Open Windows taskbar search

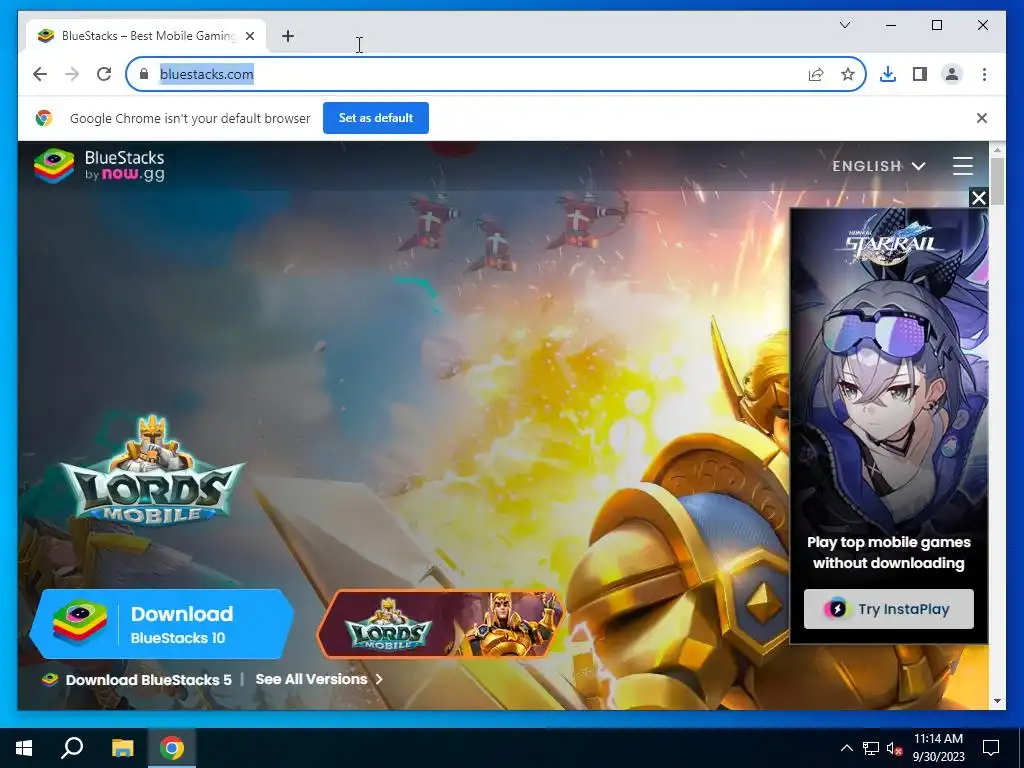72,748
